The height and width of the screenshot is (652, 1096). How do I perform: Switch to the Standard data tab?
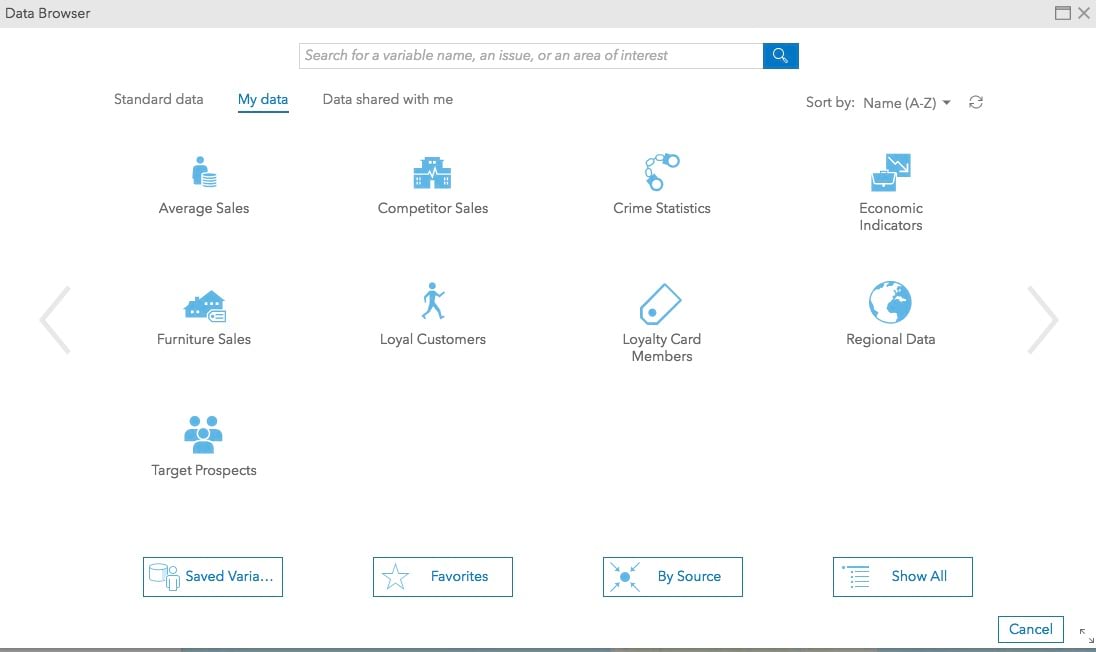[158, 99]
